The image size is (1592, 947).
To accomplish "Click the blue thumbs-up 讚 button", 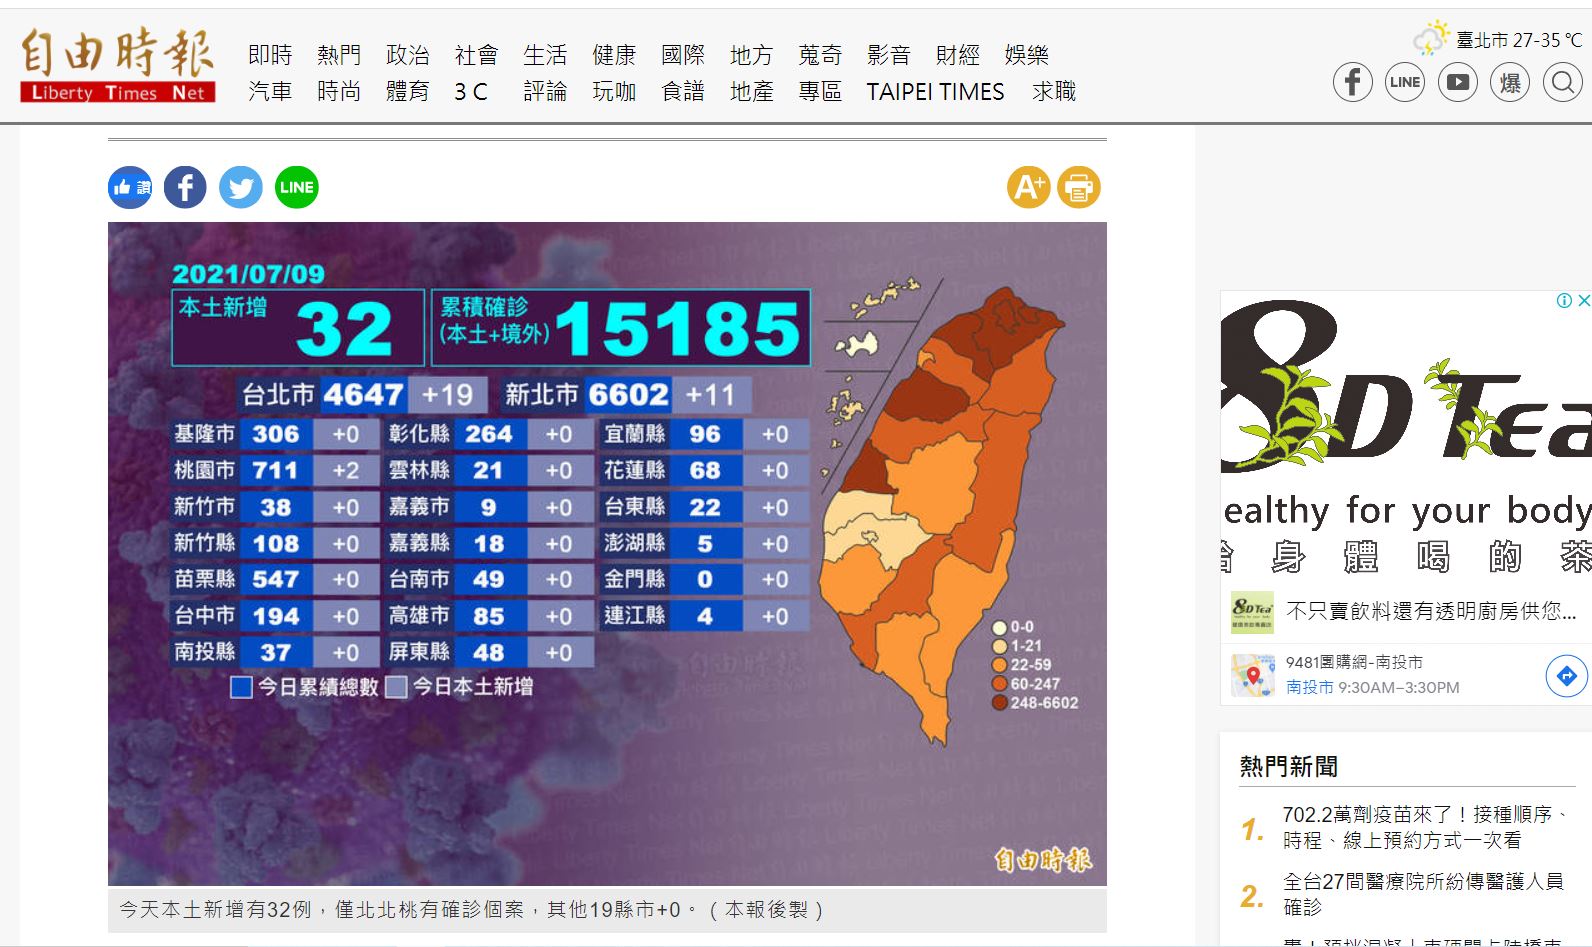I will click(130, 187).
